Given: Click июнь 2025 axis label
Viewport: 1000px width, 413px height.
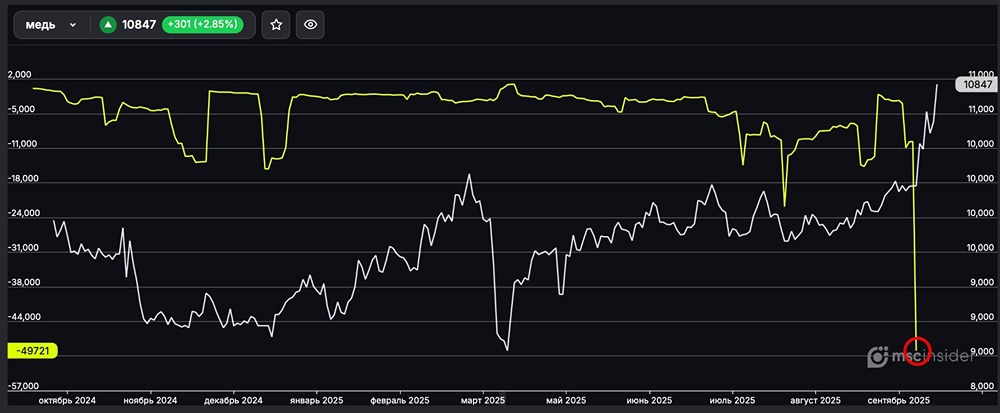Looking at the screenshot, I should point(649,398).
